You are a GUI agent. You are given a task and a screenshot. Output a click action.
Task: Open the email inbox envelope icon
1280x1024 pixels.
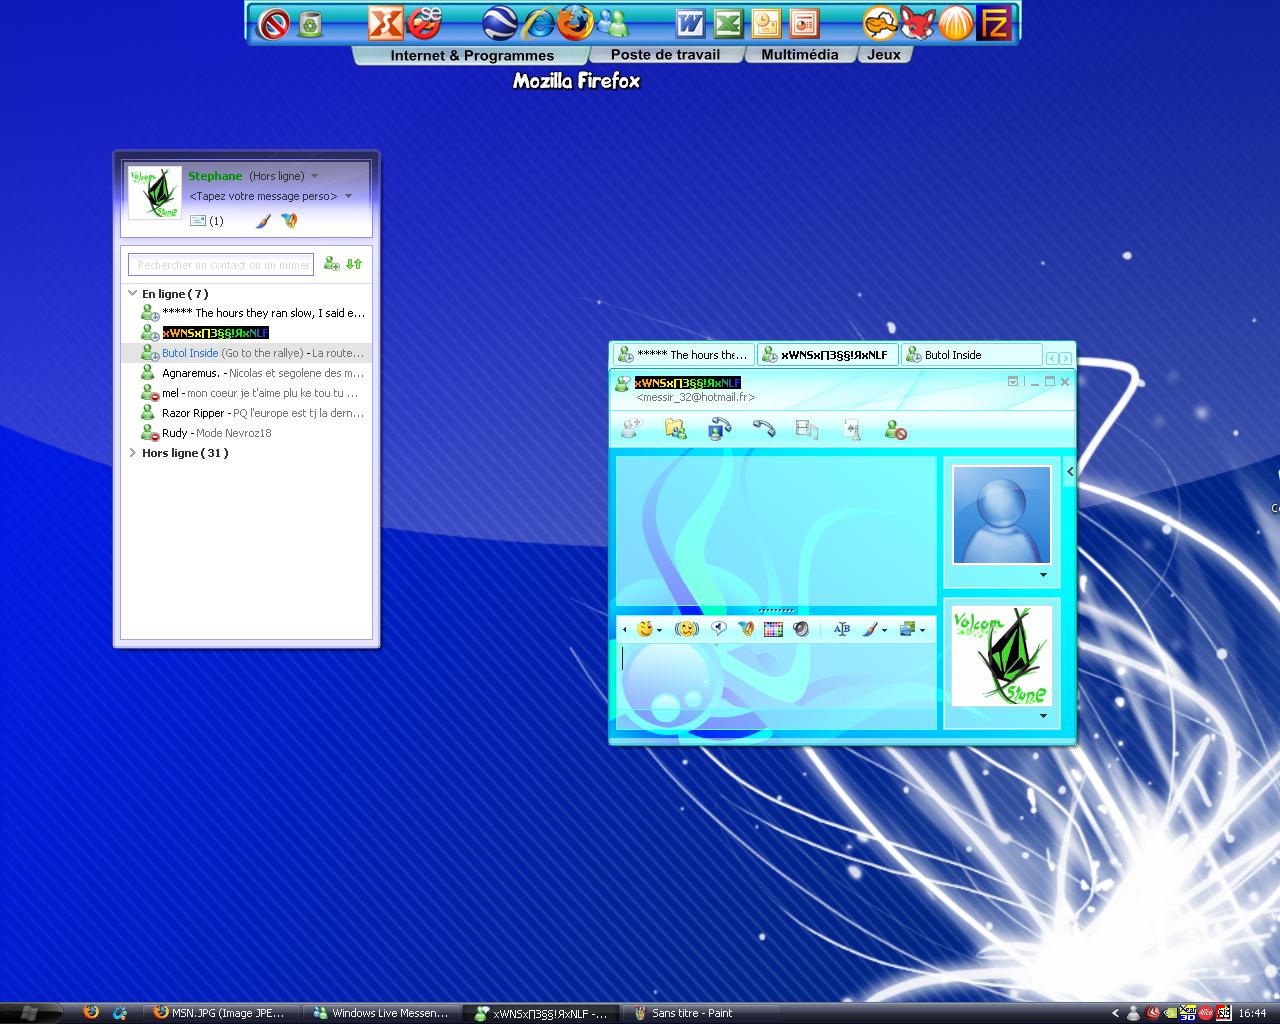click(198, 221)
